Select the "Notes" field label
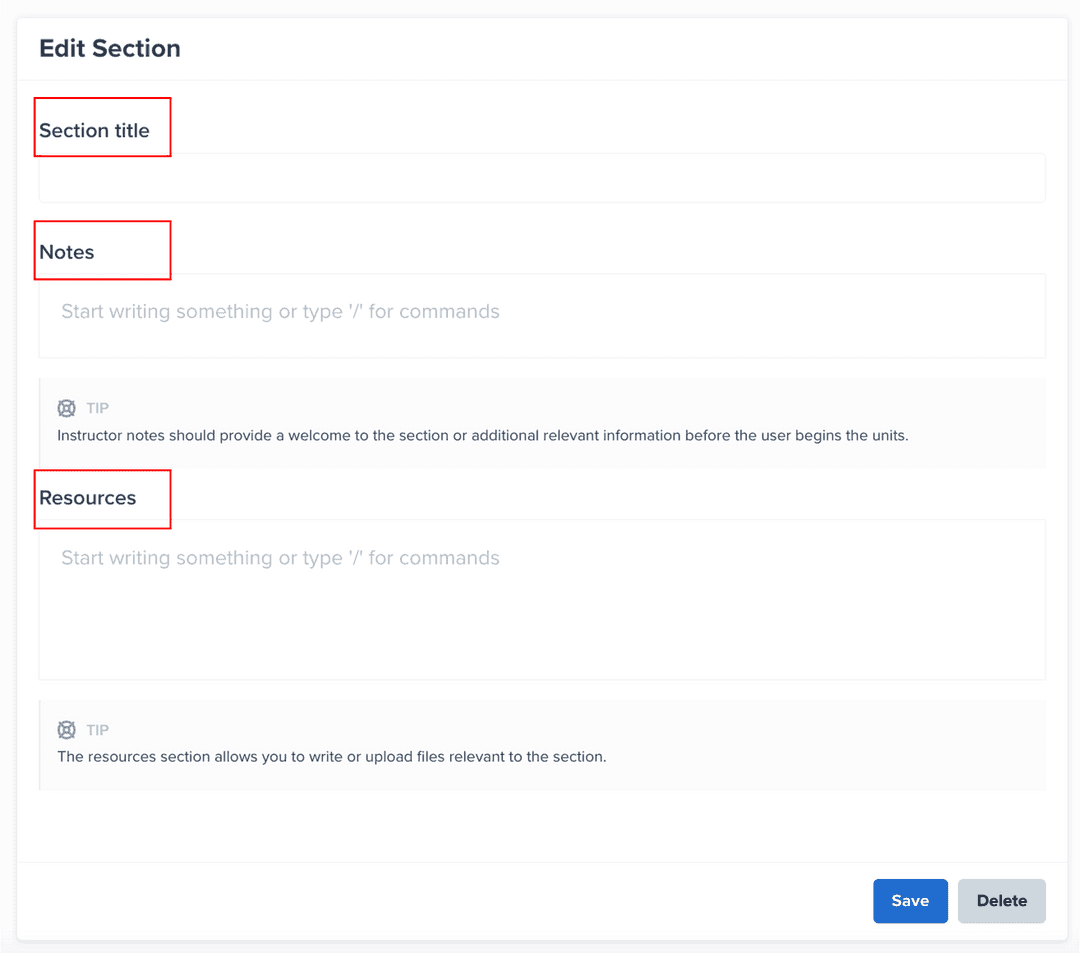This screenshot has width=1080, height=953. pyautogui.click(x=67, y=253)
